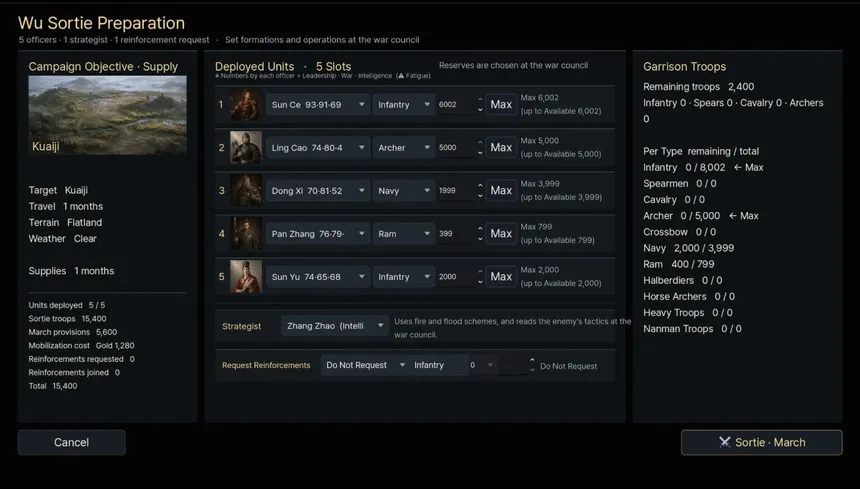This screenshot has width=860, height=489.
Task: Adjust the reinforcement count stepper arrows
Action: 531,365
